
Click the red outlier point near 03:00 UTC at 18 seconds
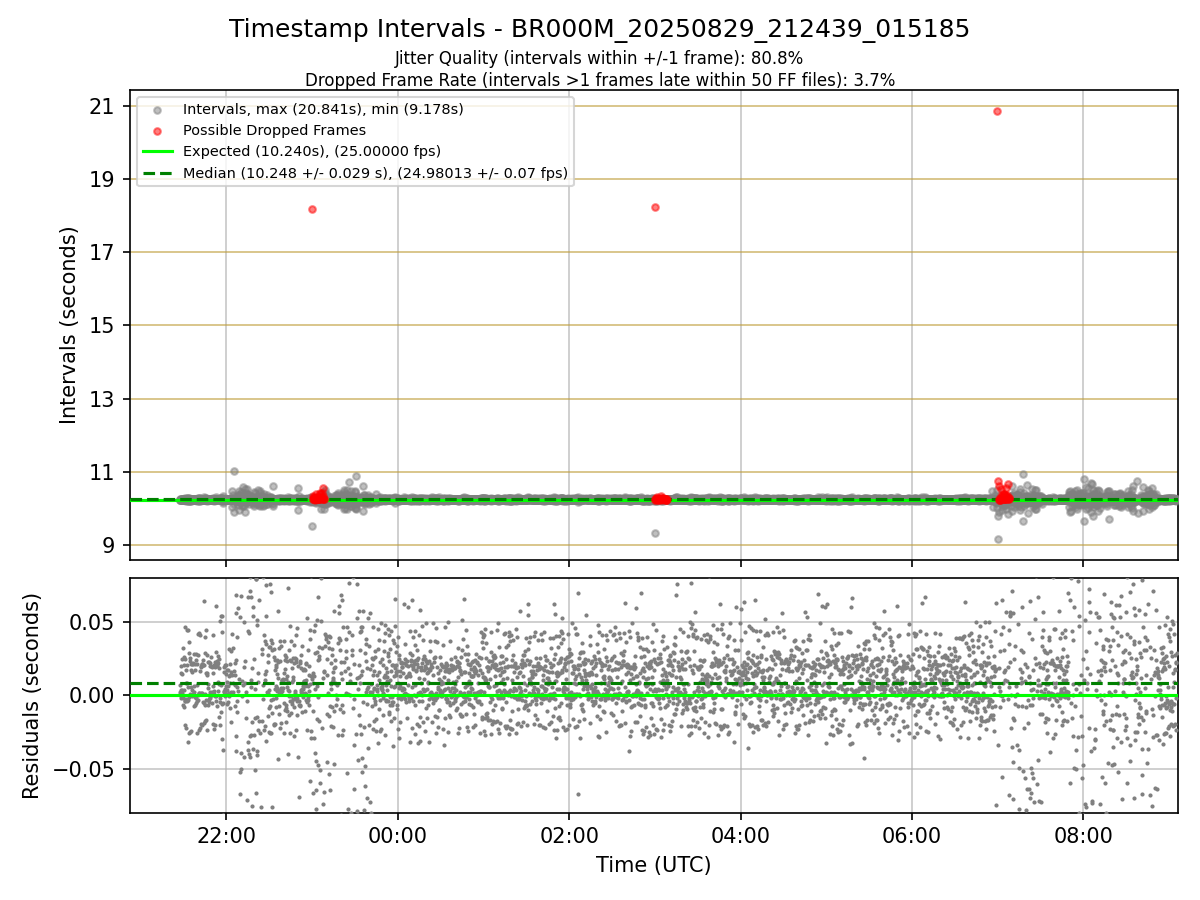[x=655, y=207]
